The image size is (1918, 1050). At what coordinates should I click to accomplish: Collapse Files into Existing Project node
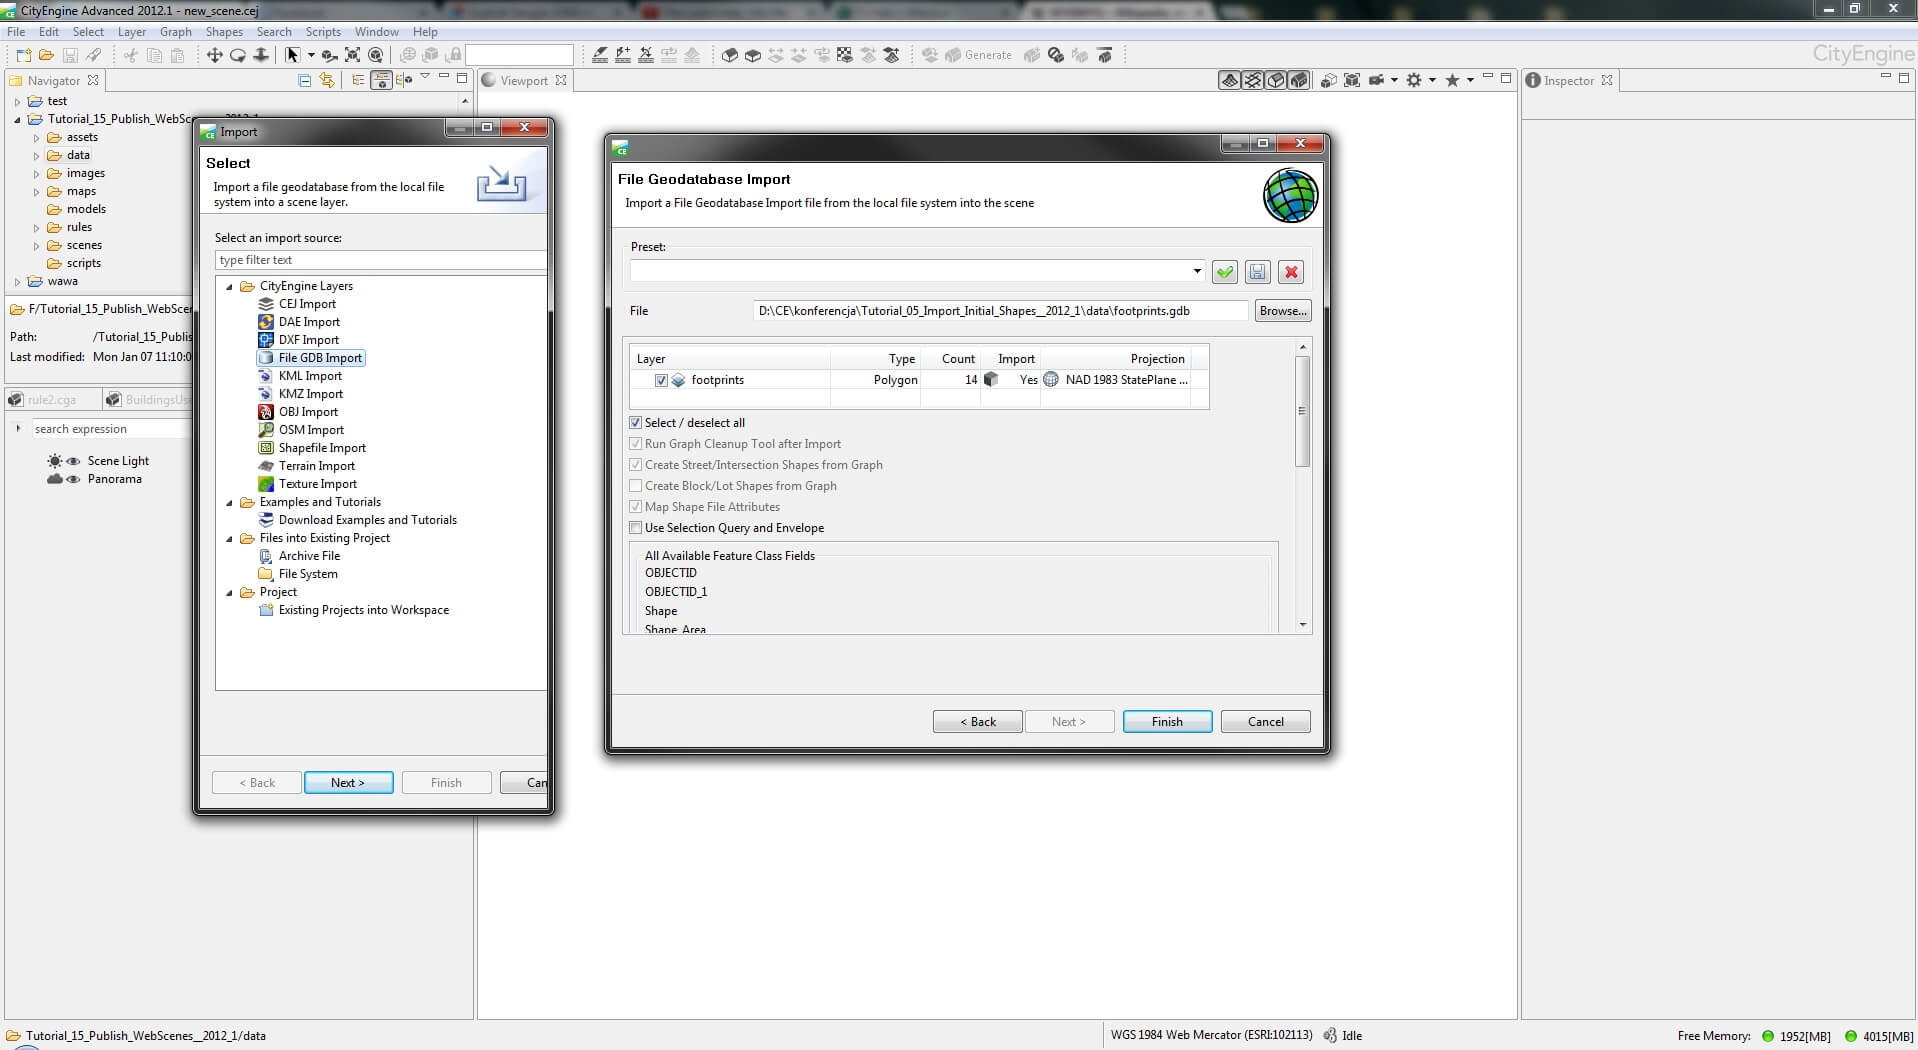point(229,539)
